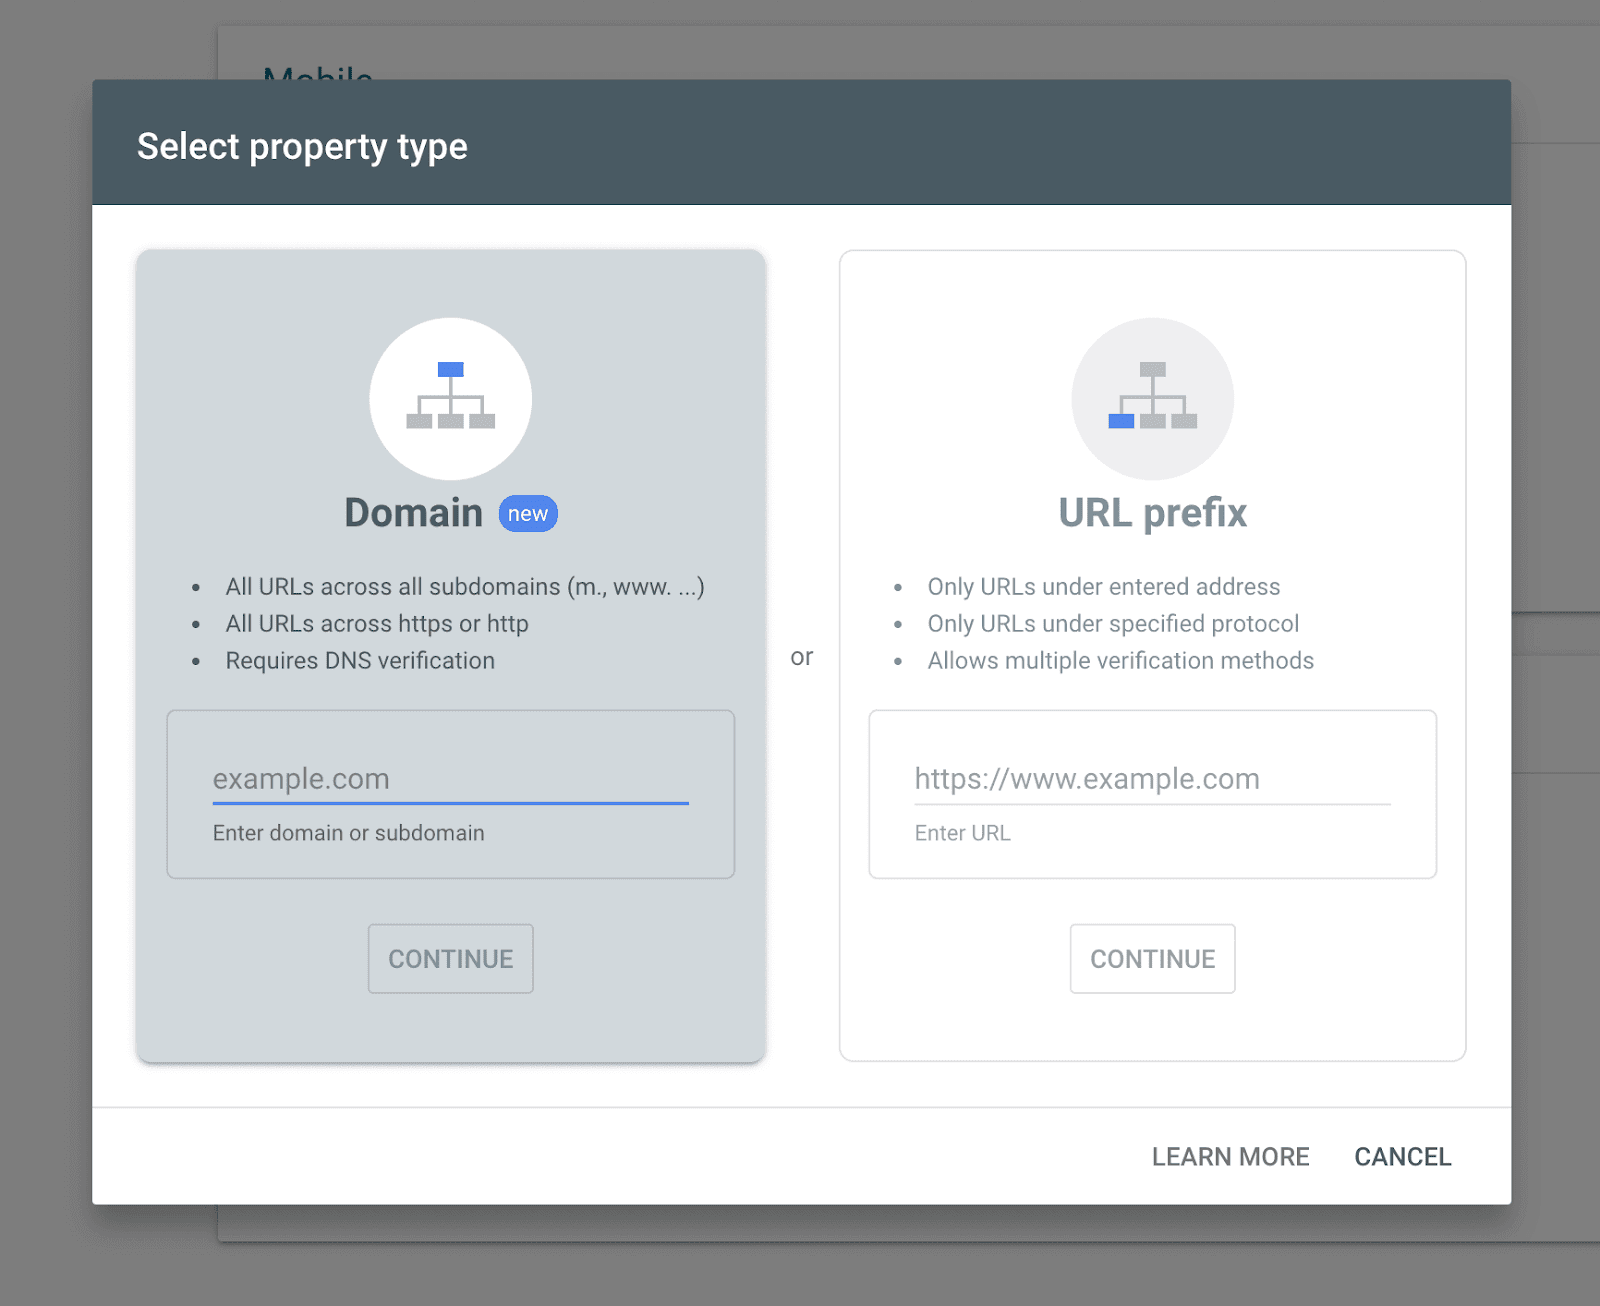Screen dimensions: 1600x1306
Task: Click the blue 'new' badge
Action: tap(528, 514)
